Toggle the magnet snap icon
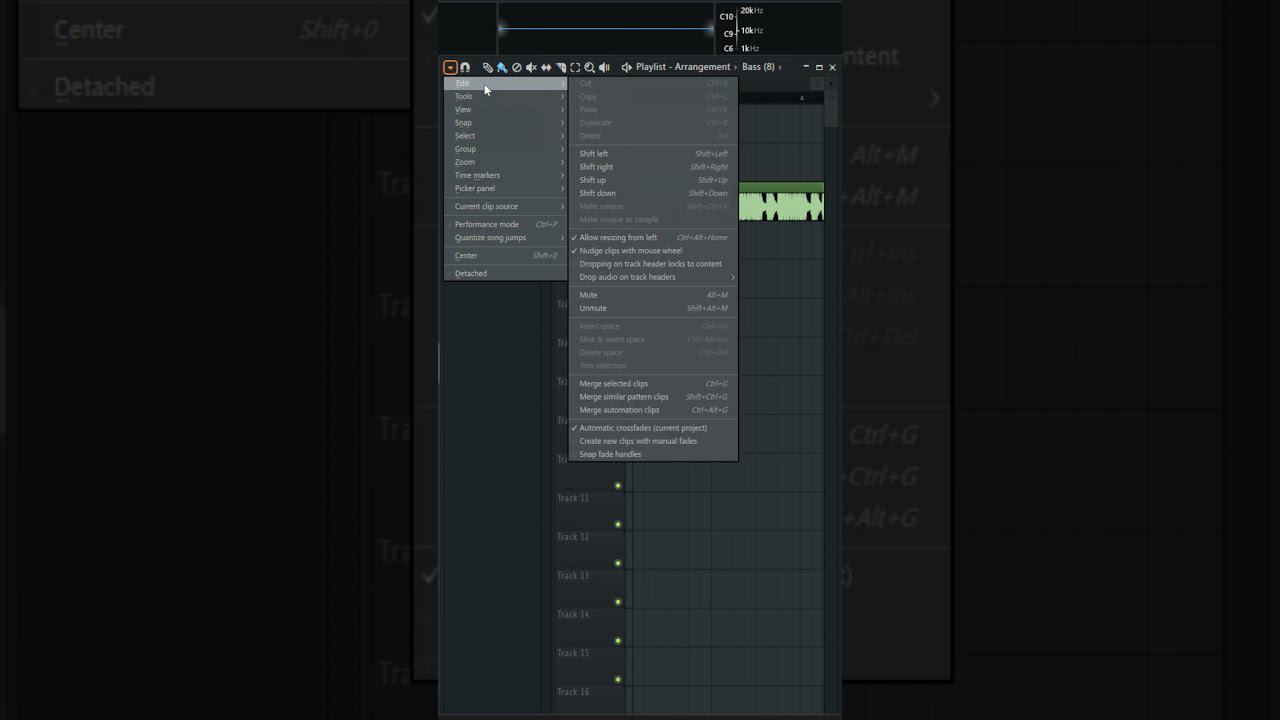This screenshot has height=720, width=1280. point(465,67)
